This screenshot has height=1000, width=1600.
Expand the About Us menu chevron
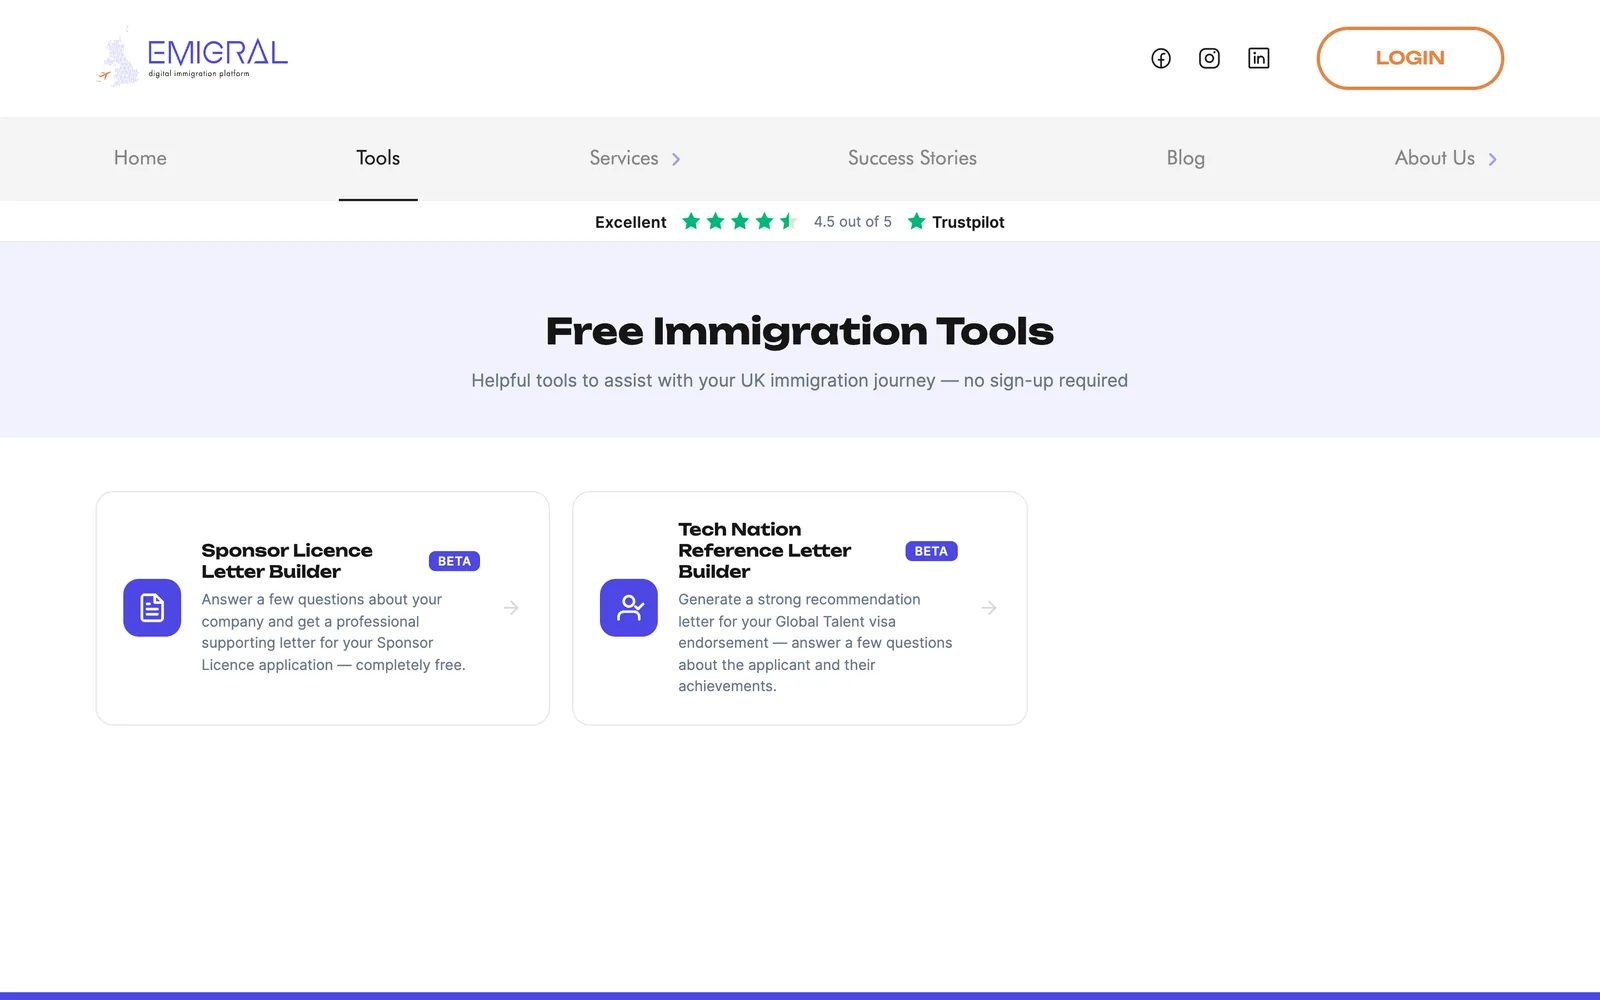(x=1492, y=159)
